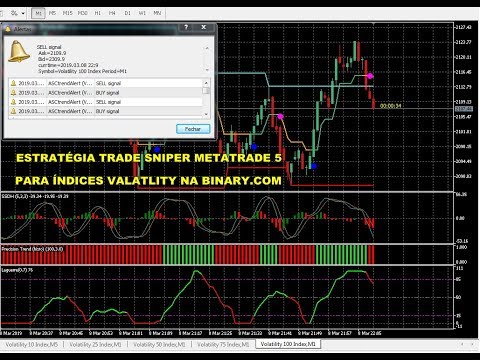Click the 2105.47 price axis label

[463, 117]
